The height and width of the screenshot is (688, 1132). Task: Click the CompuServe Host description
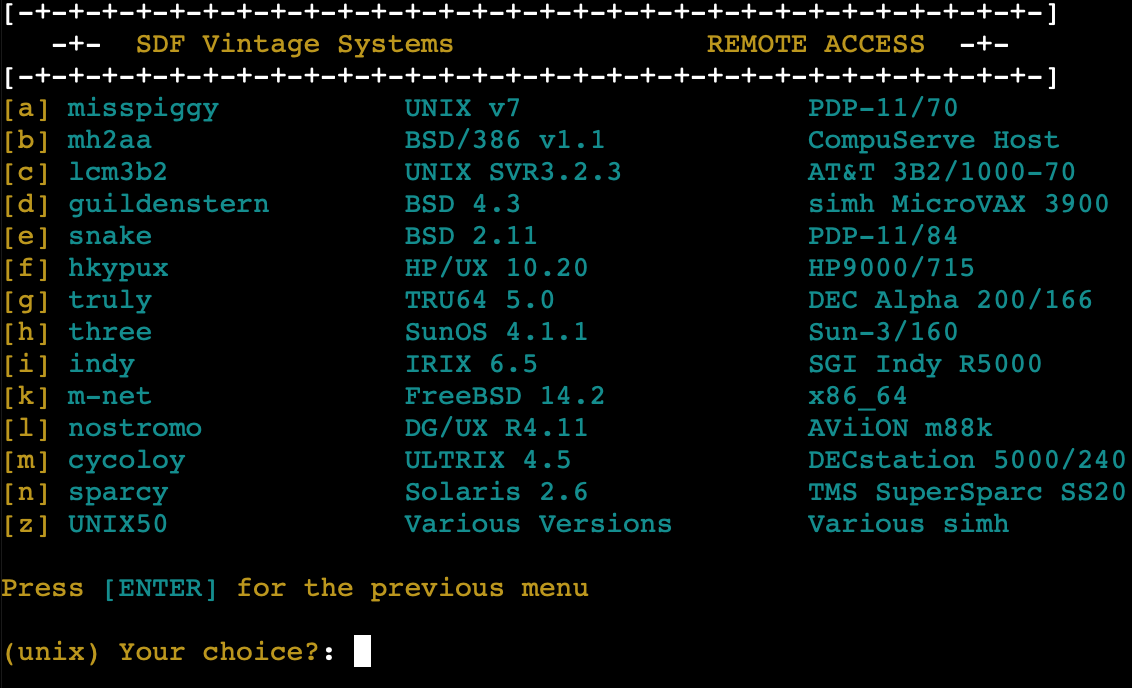tap(933, 140)
